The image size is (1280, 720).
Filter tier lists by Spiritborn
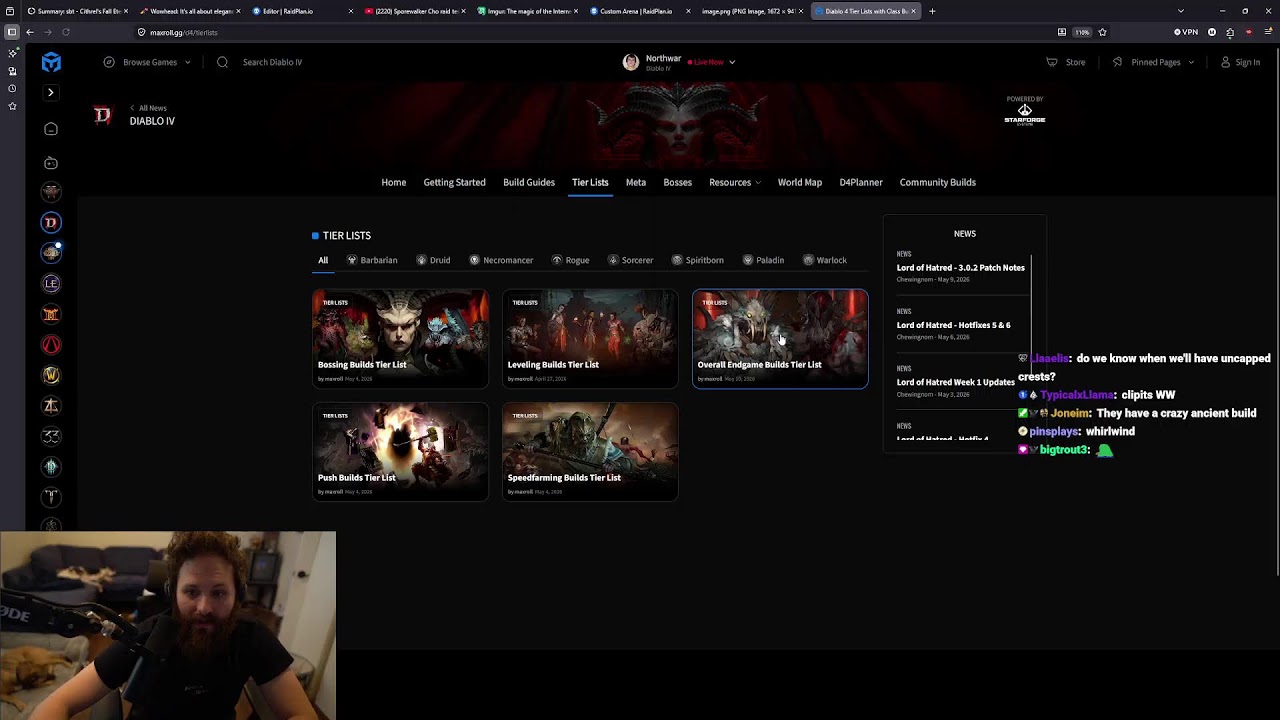click(697, 260)
